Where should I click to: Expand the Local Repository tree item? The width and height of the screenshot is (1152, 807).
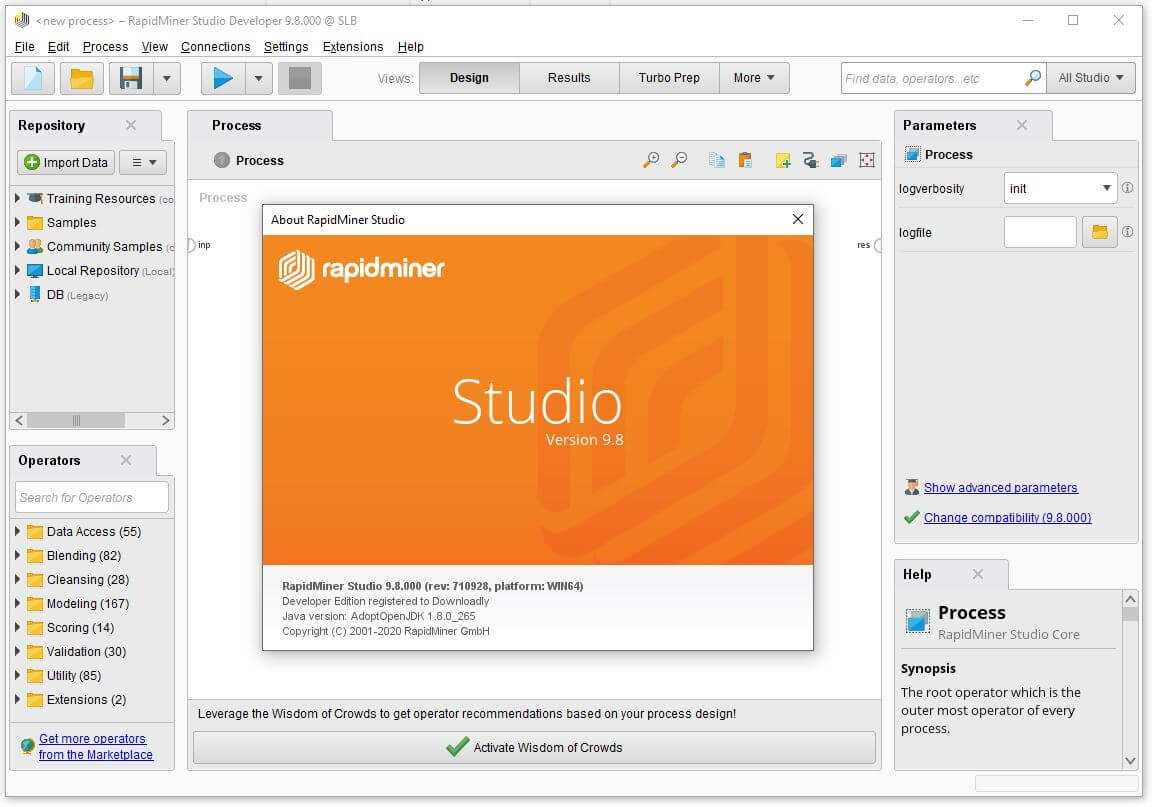(x=16, y=270)
